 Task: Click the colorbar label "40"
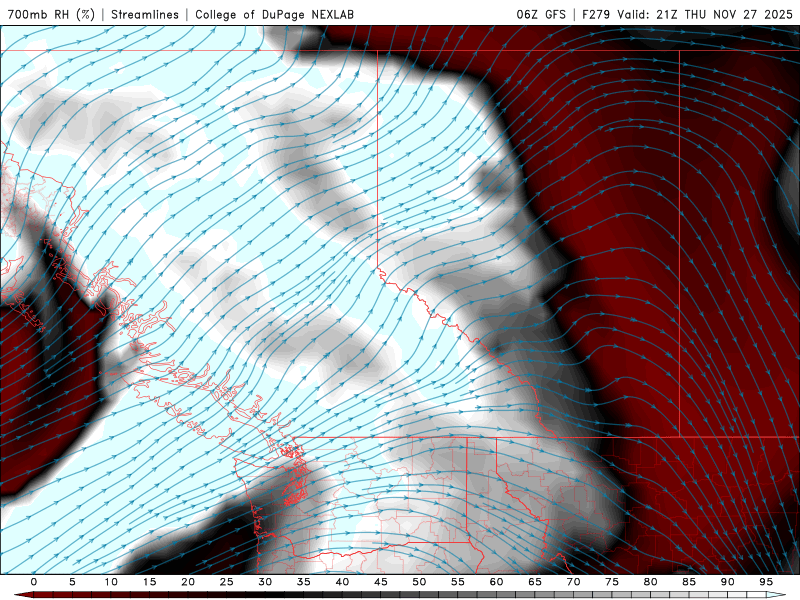point(342,582)
